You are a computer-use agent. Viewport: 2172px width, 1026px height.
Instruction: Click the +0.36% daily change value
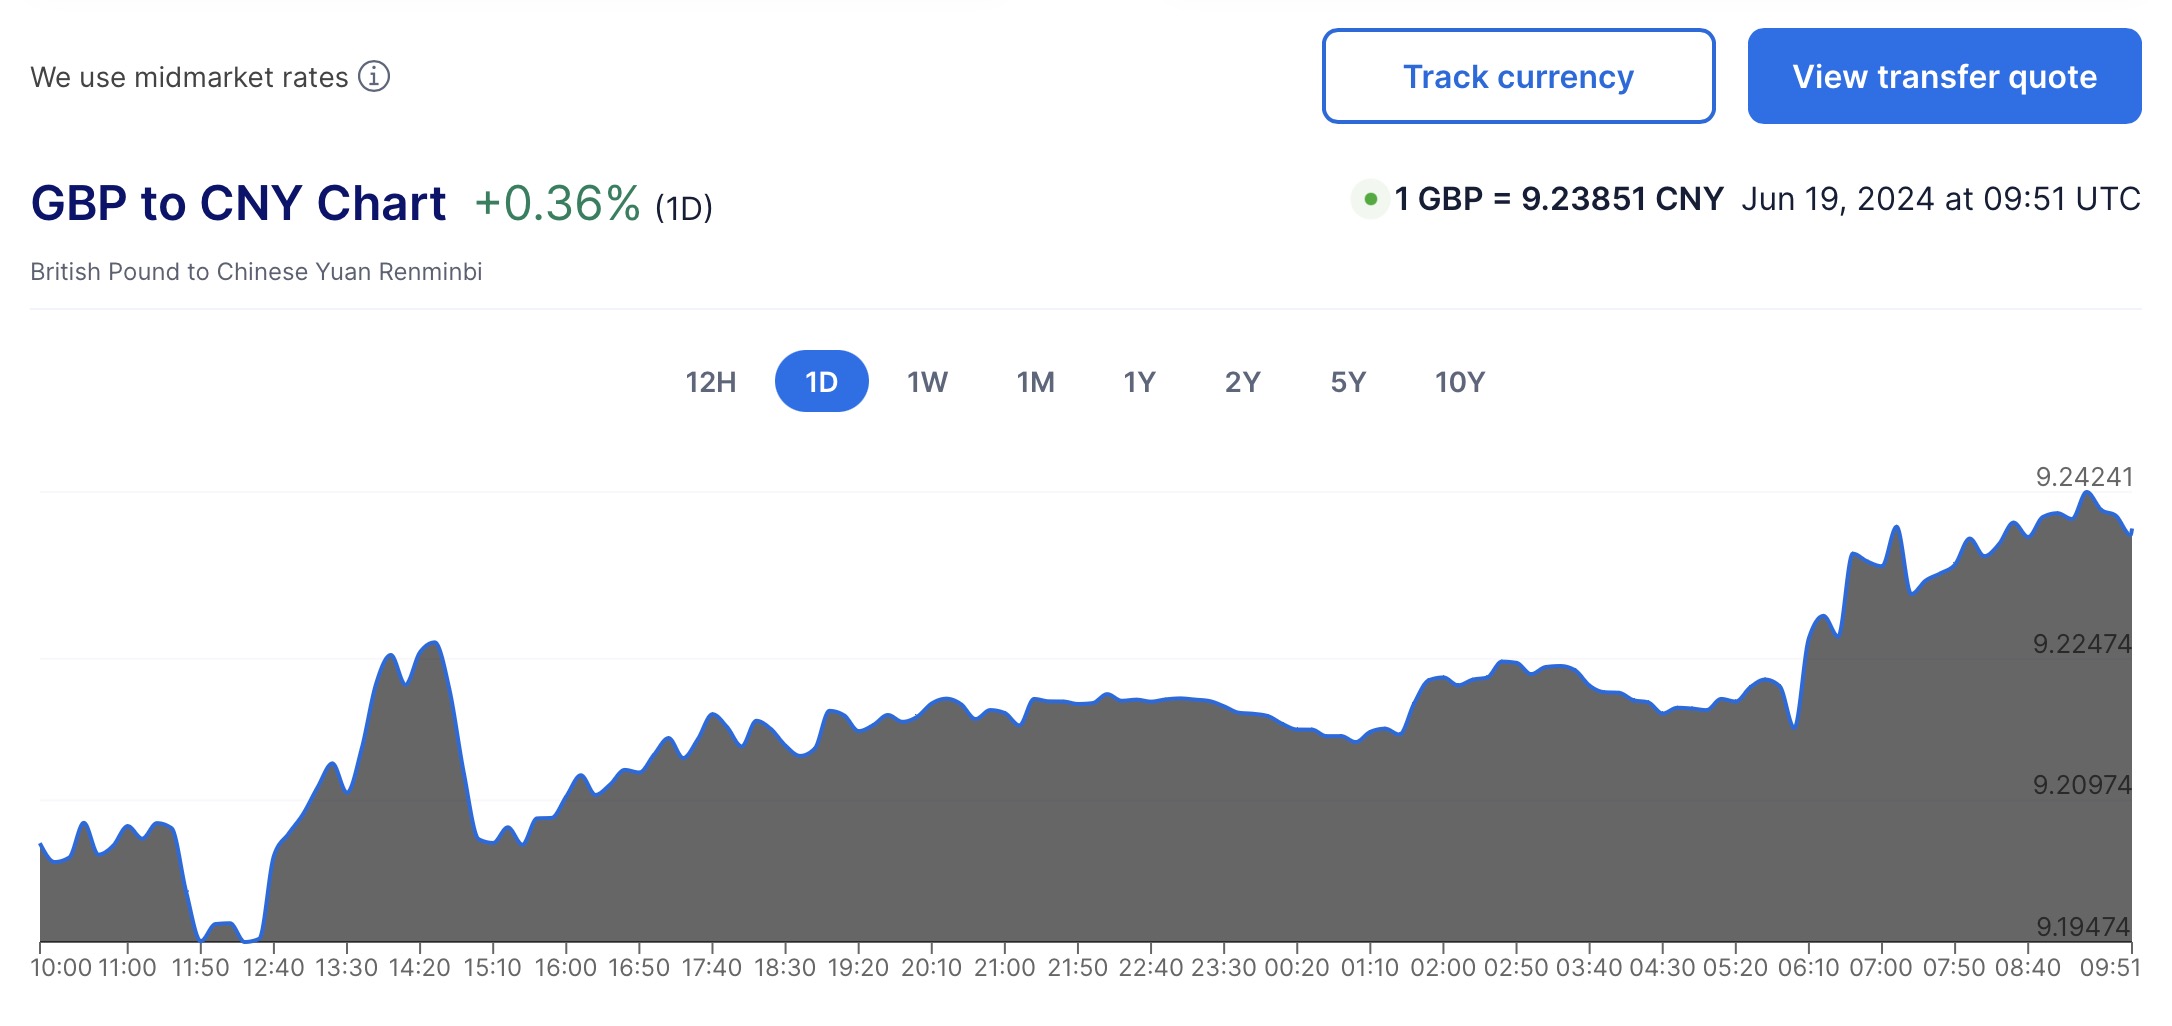coord(556,204)
